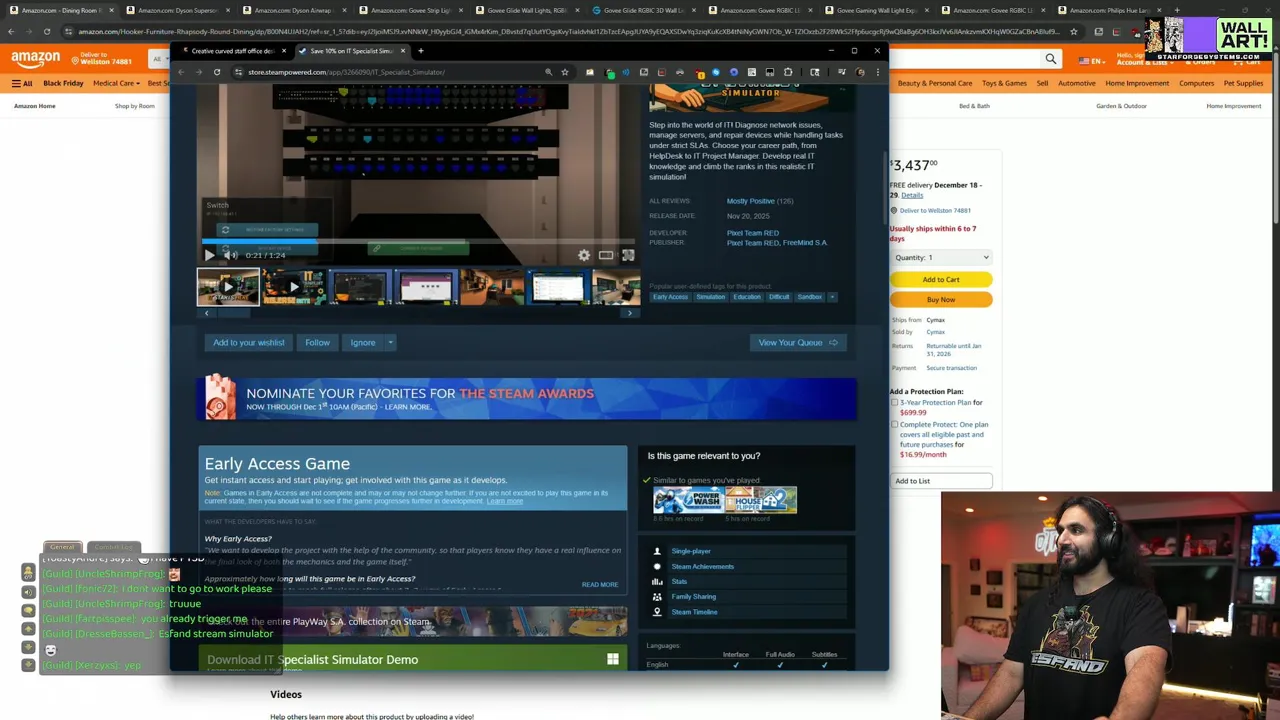Open Amazon delivery Details link

(x=912, y=195)
